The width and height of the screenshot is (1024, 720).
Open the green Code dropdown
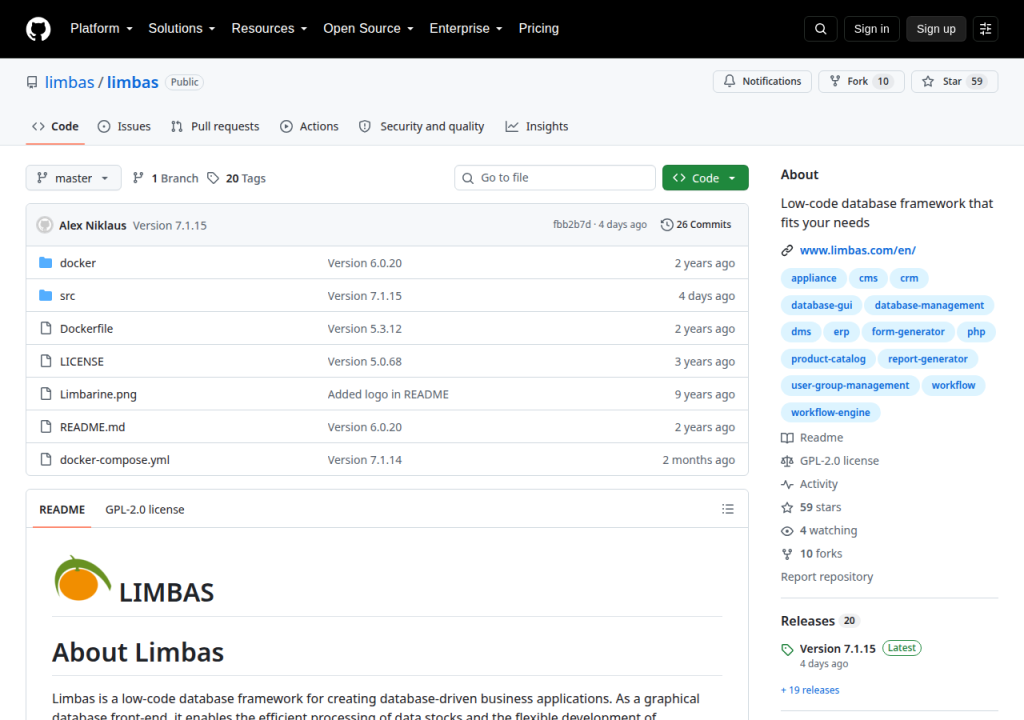coord(705,178)
